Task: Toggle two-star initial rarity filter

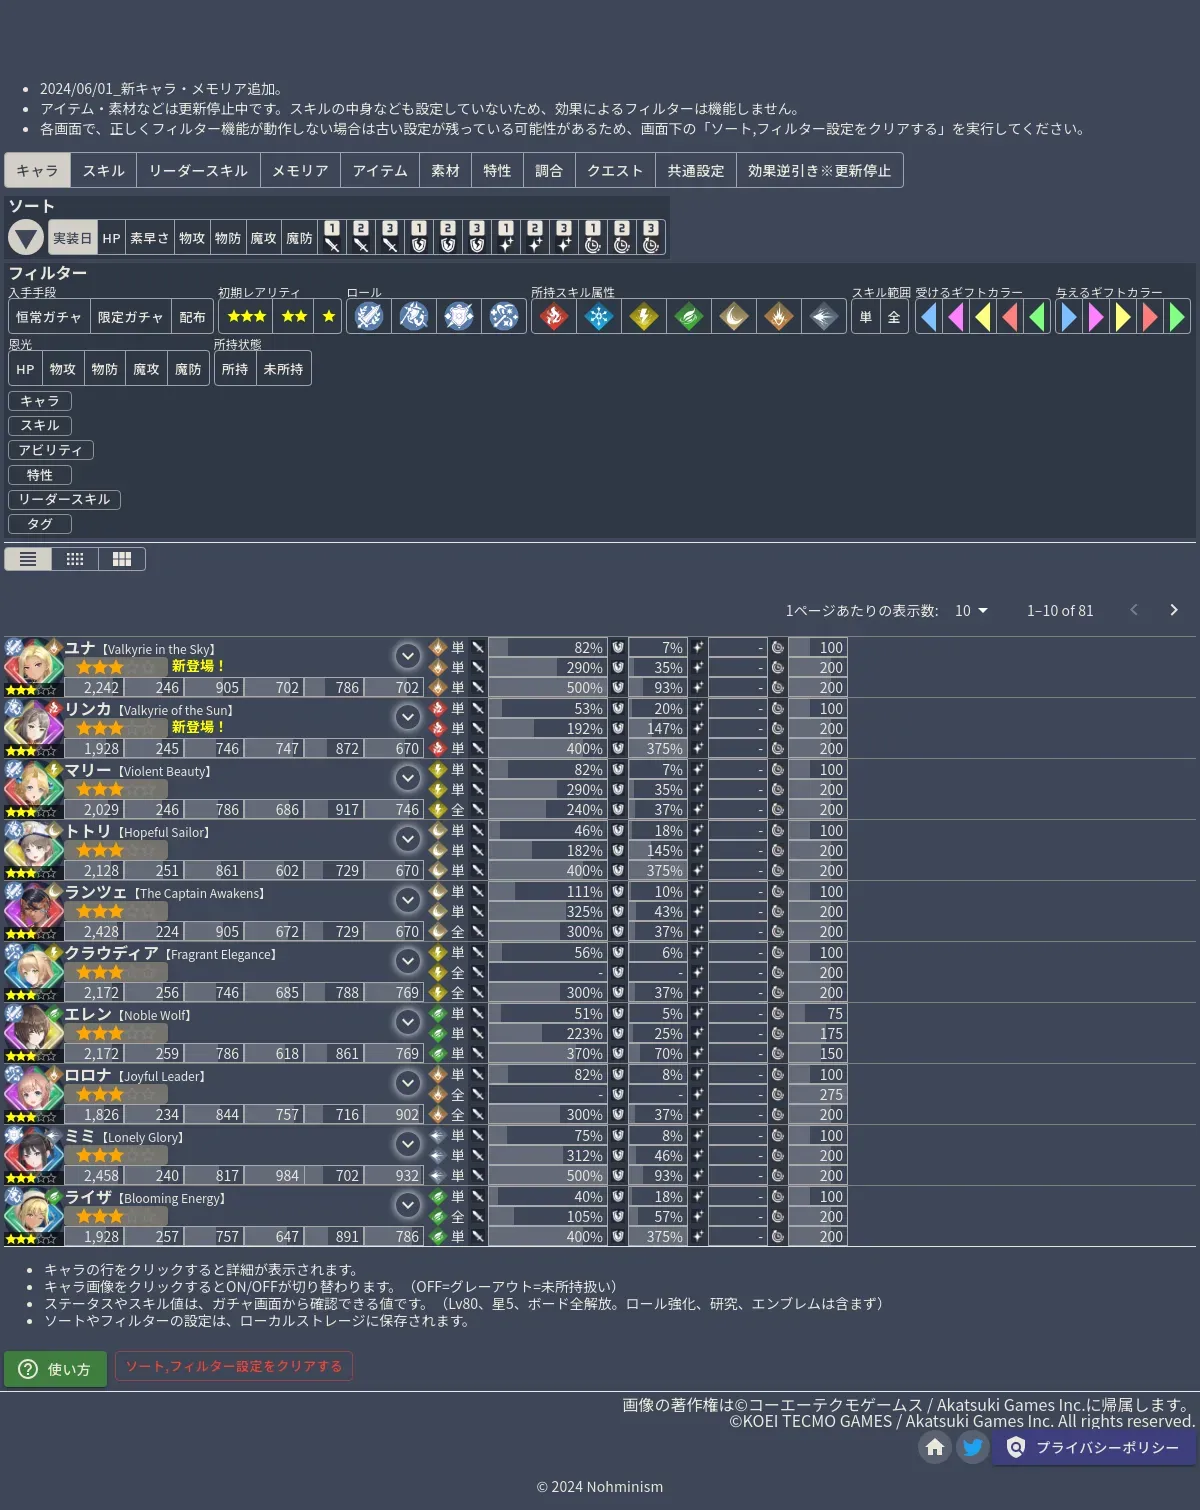Action: pyautogui.click(x=294, y=317)
